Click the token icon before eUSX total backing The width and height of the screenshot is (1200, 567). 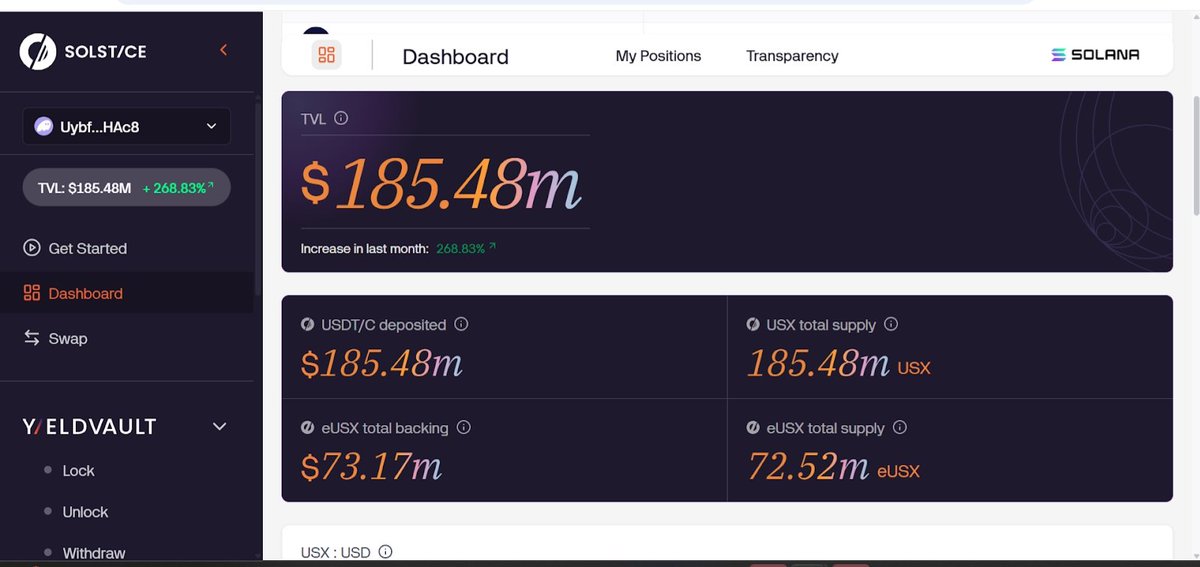(308, 428)
